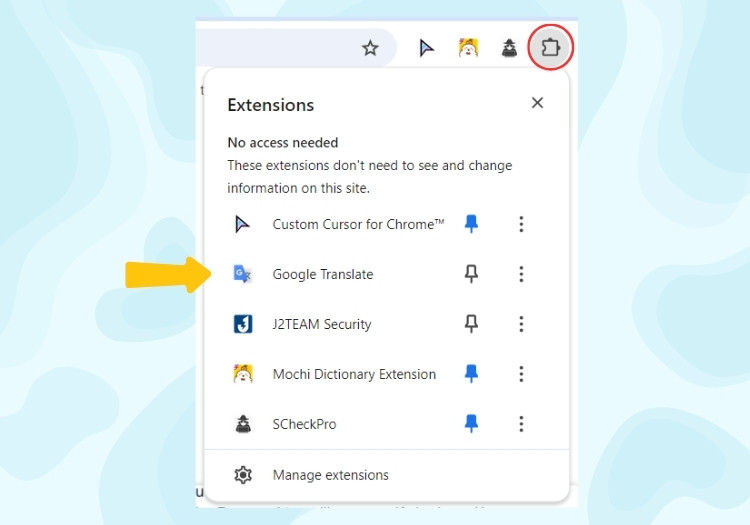The image size is (750, 525).
Task: Click the 'No access needed' section label
Action: [x=283, y=142]
